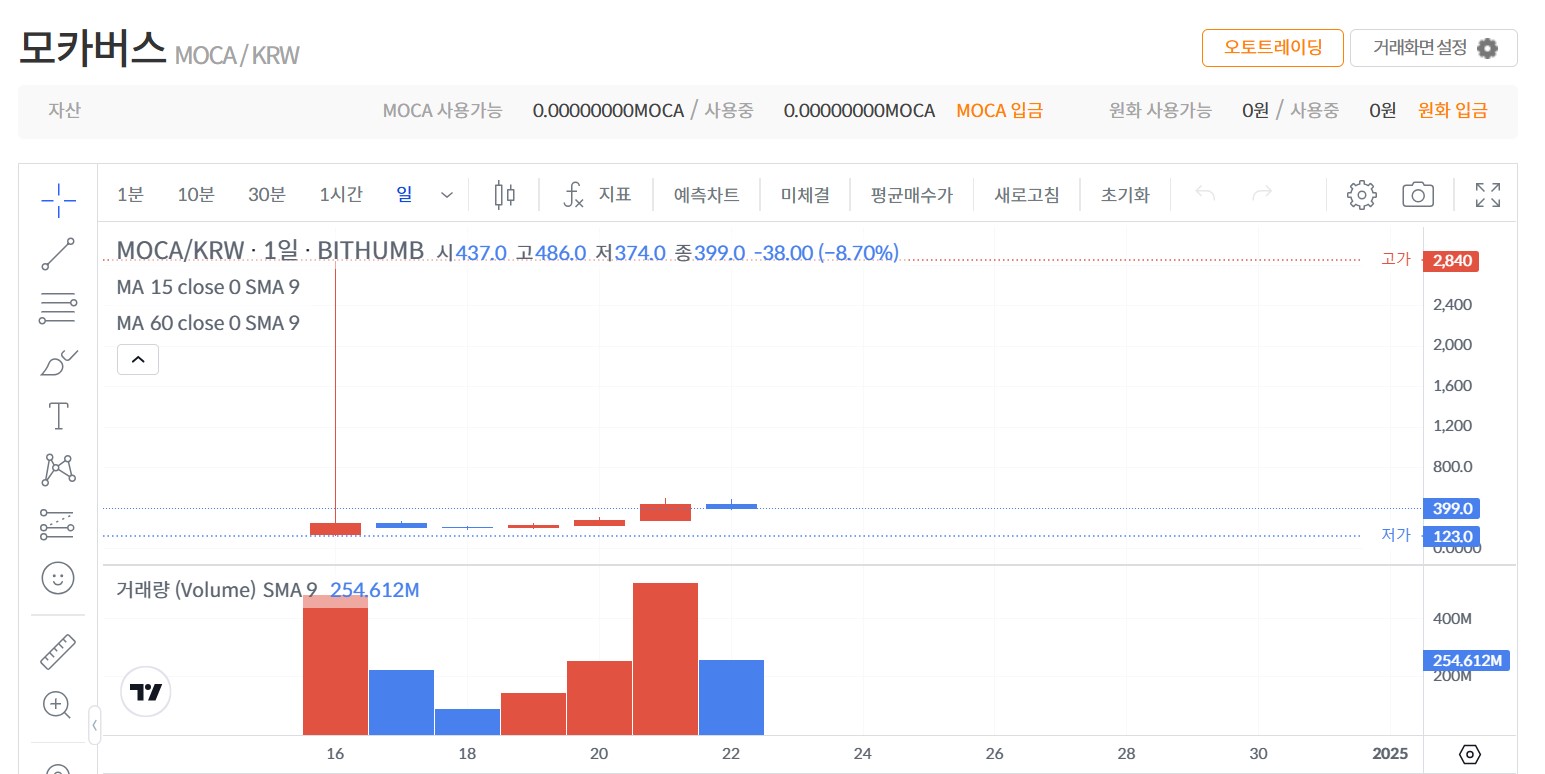Click 초기화 to reset chart

click(x=1125, y=195)
